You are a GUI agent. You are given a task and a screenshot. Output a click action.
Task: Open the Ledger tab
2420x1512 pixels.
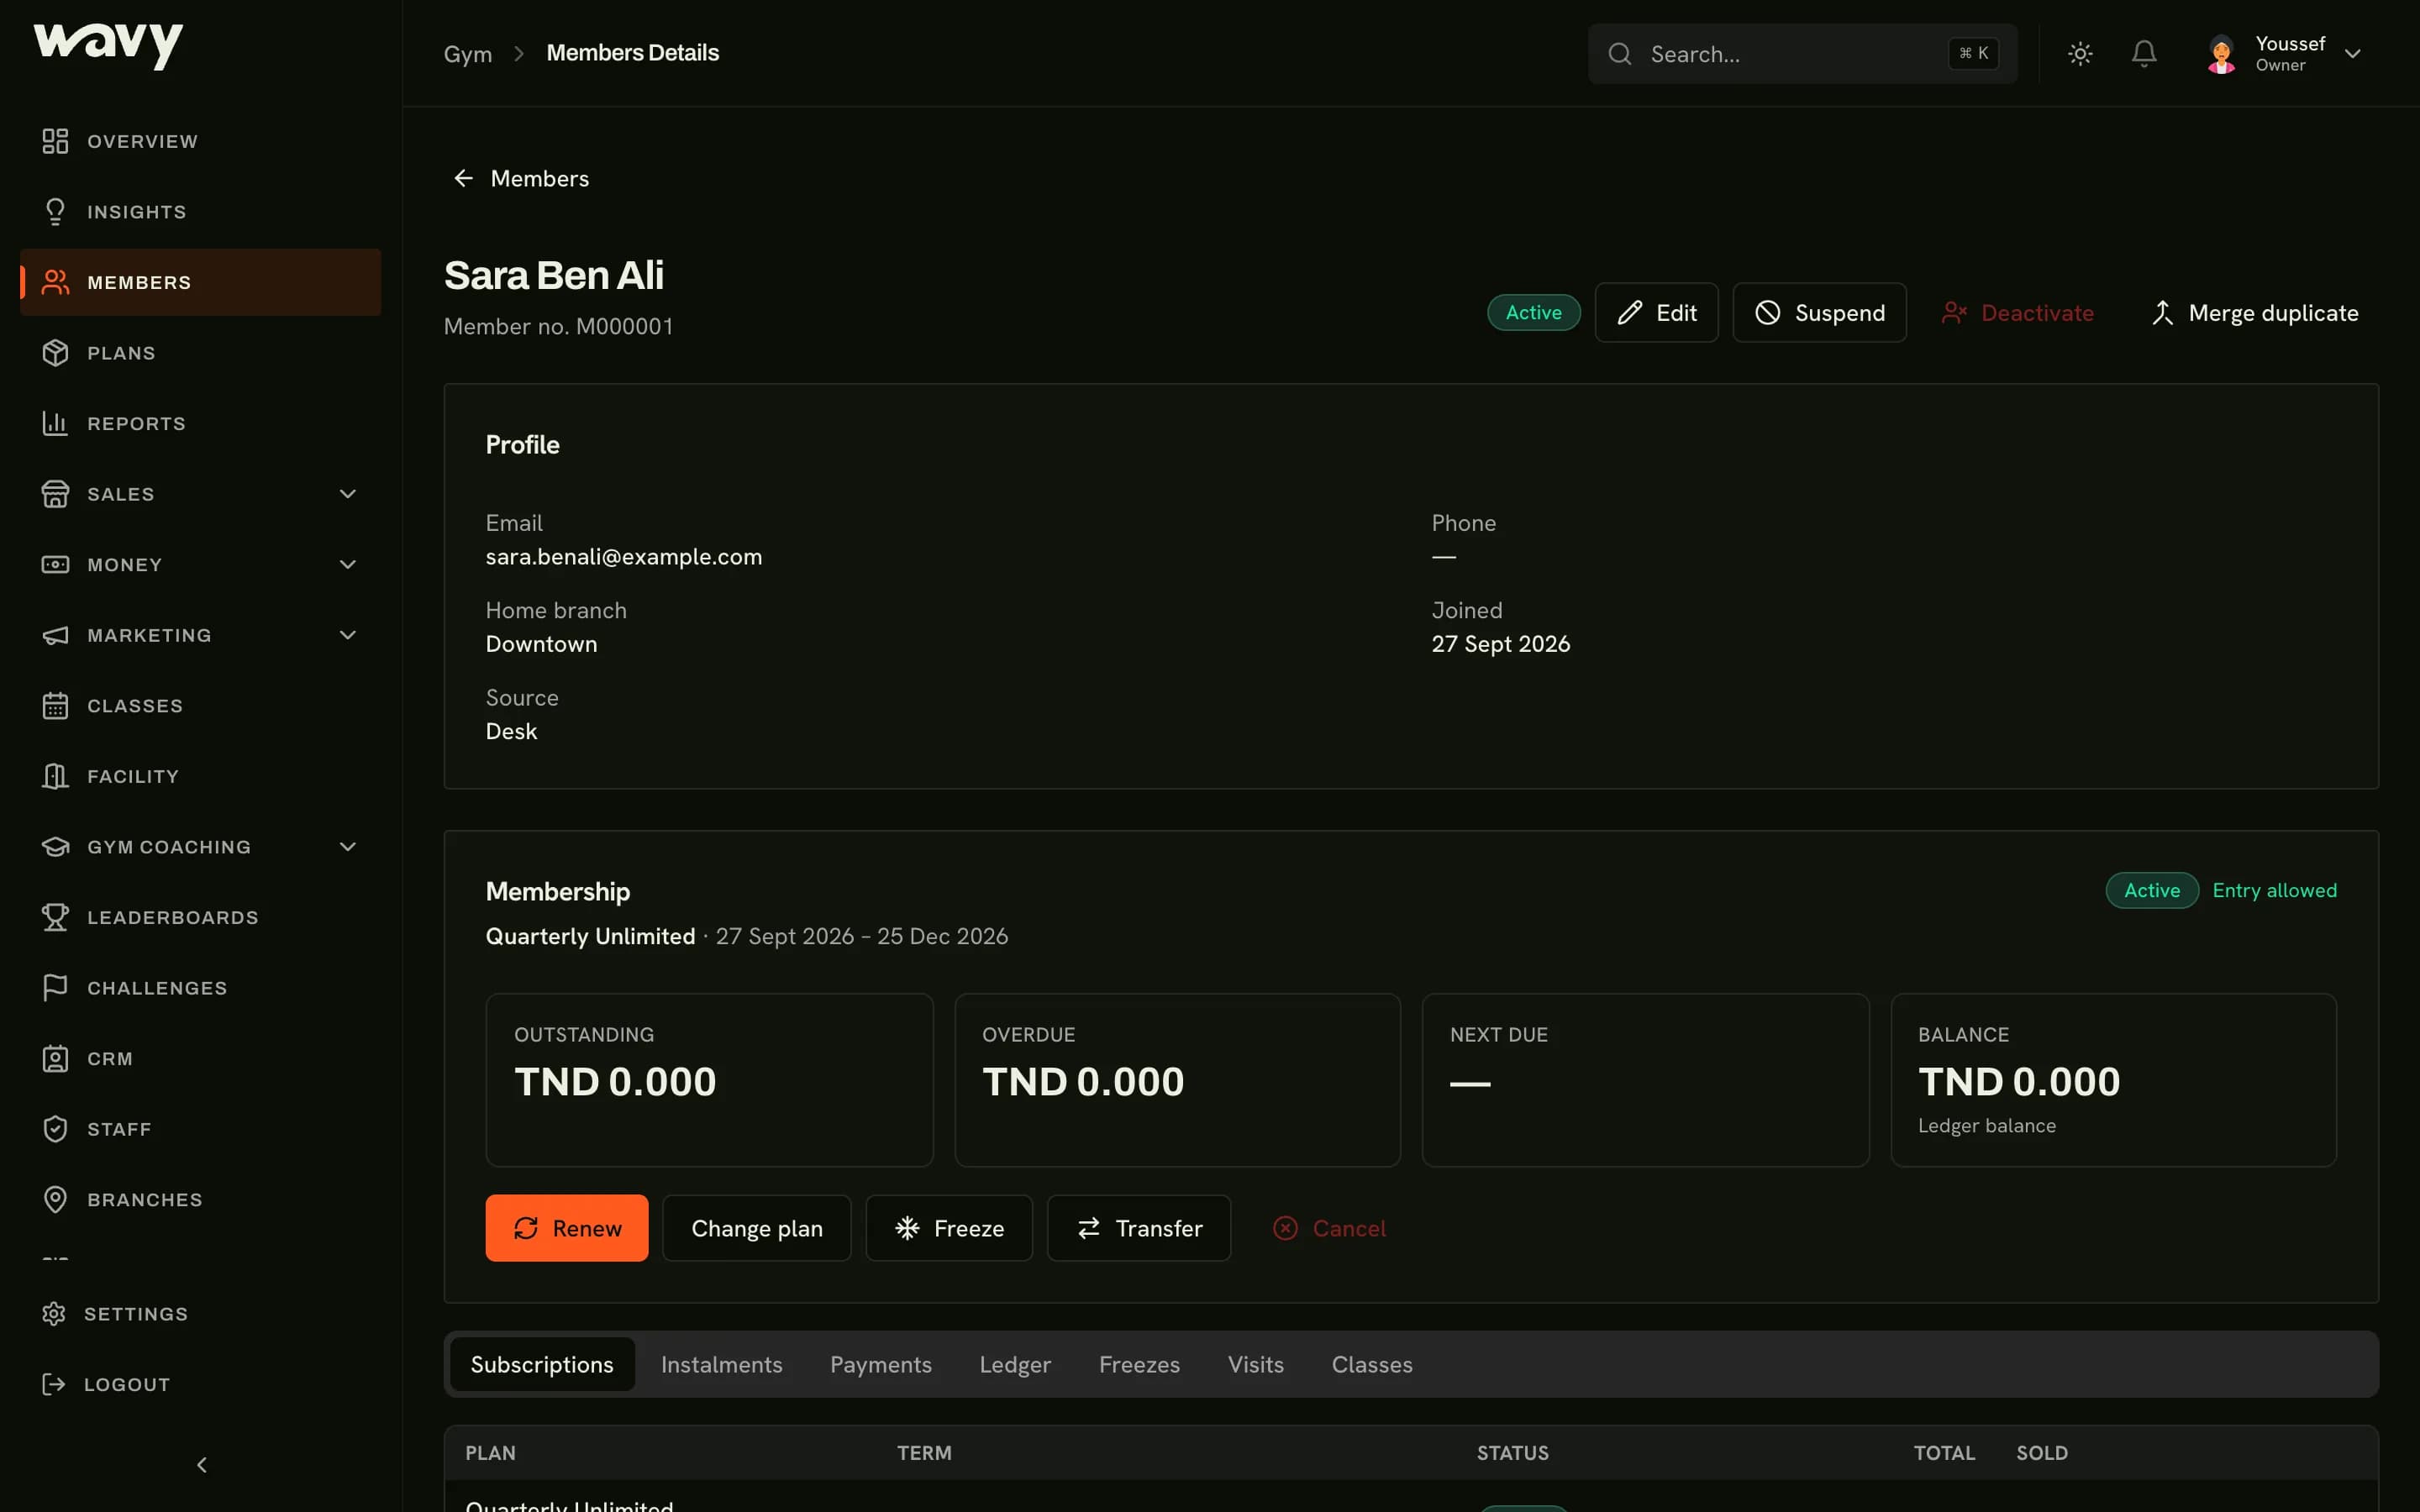tap(1014, 1364)
